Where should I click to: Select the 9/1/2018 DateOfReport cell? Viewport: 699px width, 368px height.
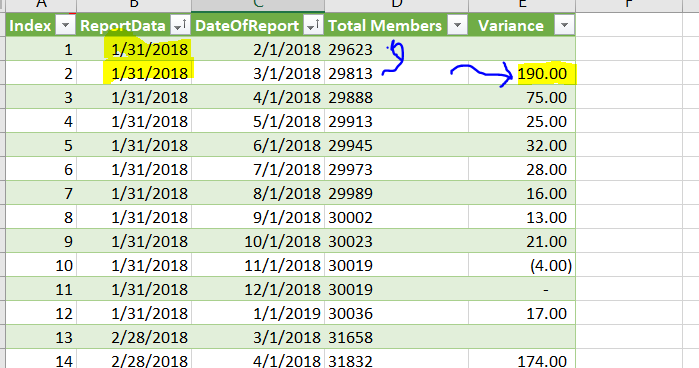click(258, 217)
